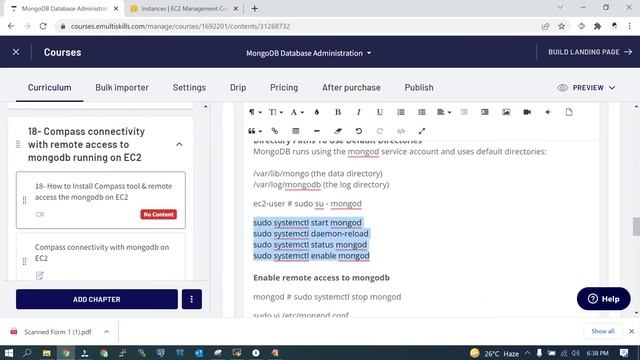Close the downloads bar
Viewport: 640px width, 360px height.
pos(631,331)
